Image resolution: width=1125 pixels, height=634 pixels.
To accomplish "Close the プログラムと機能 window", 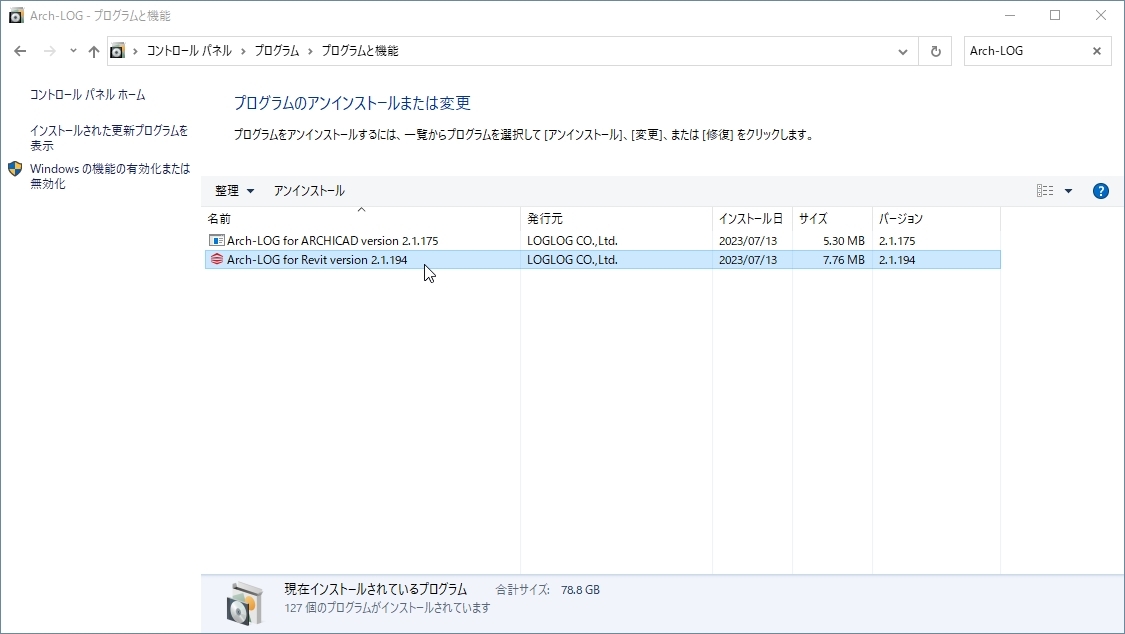I will 1101,15.
